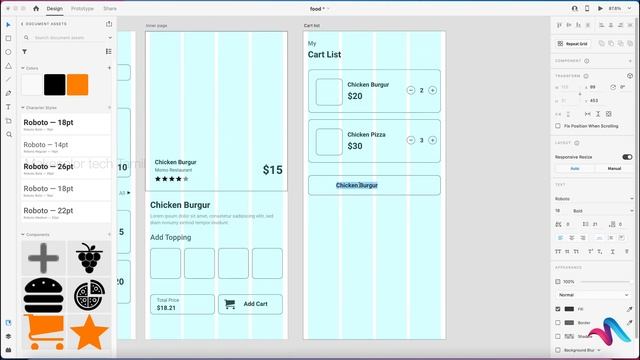Uncheck the Fill checkbox
Screen dimensions: 640x360
(x=558, y=309)
